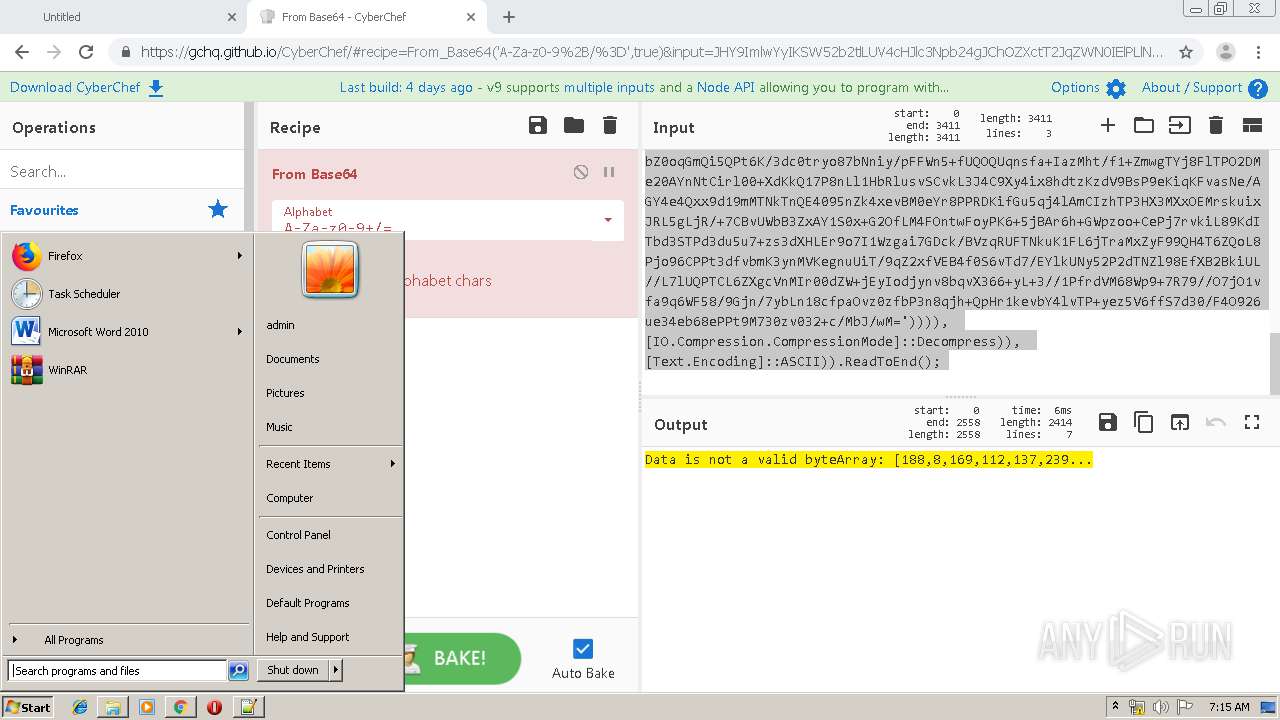Move output to input
The height and width of the screenshot is (720, 1280).
tap(1180, 422)
